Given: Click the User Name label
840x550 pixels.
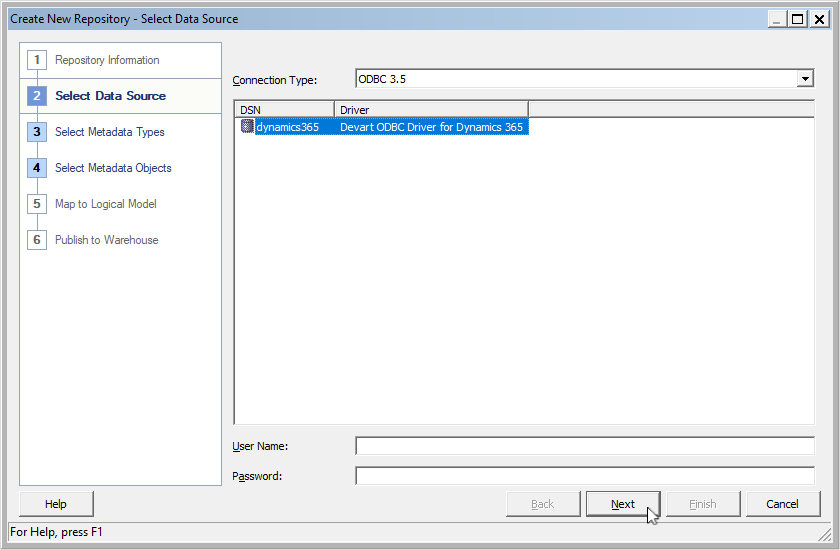Looking at the screenshot, I should click(x=260, y=446).
